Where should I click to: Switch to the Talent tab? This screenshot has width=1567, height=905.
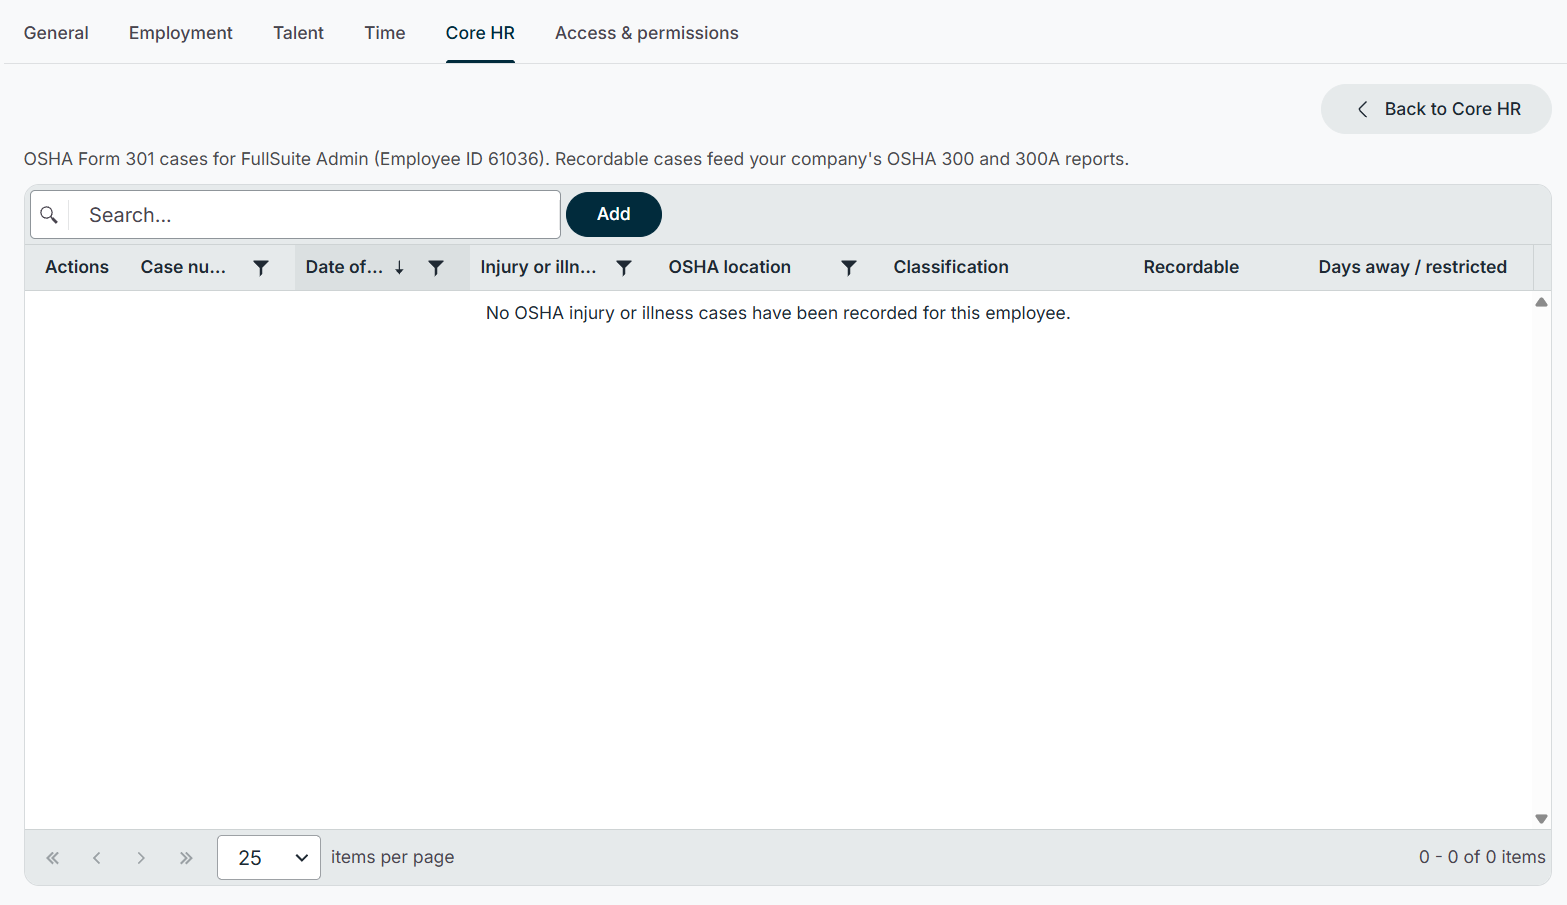point(299,33)
